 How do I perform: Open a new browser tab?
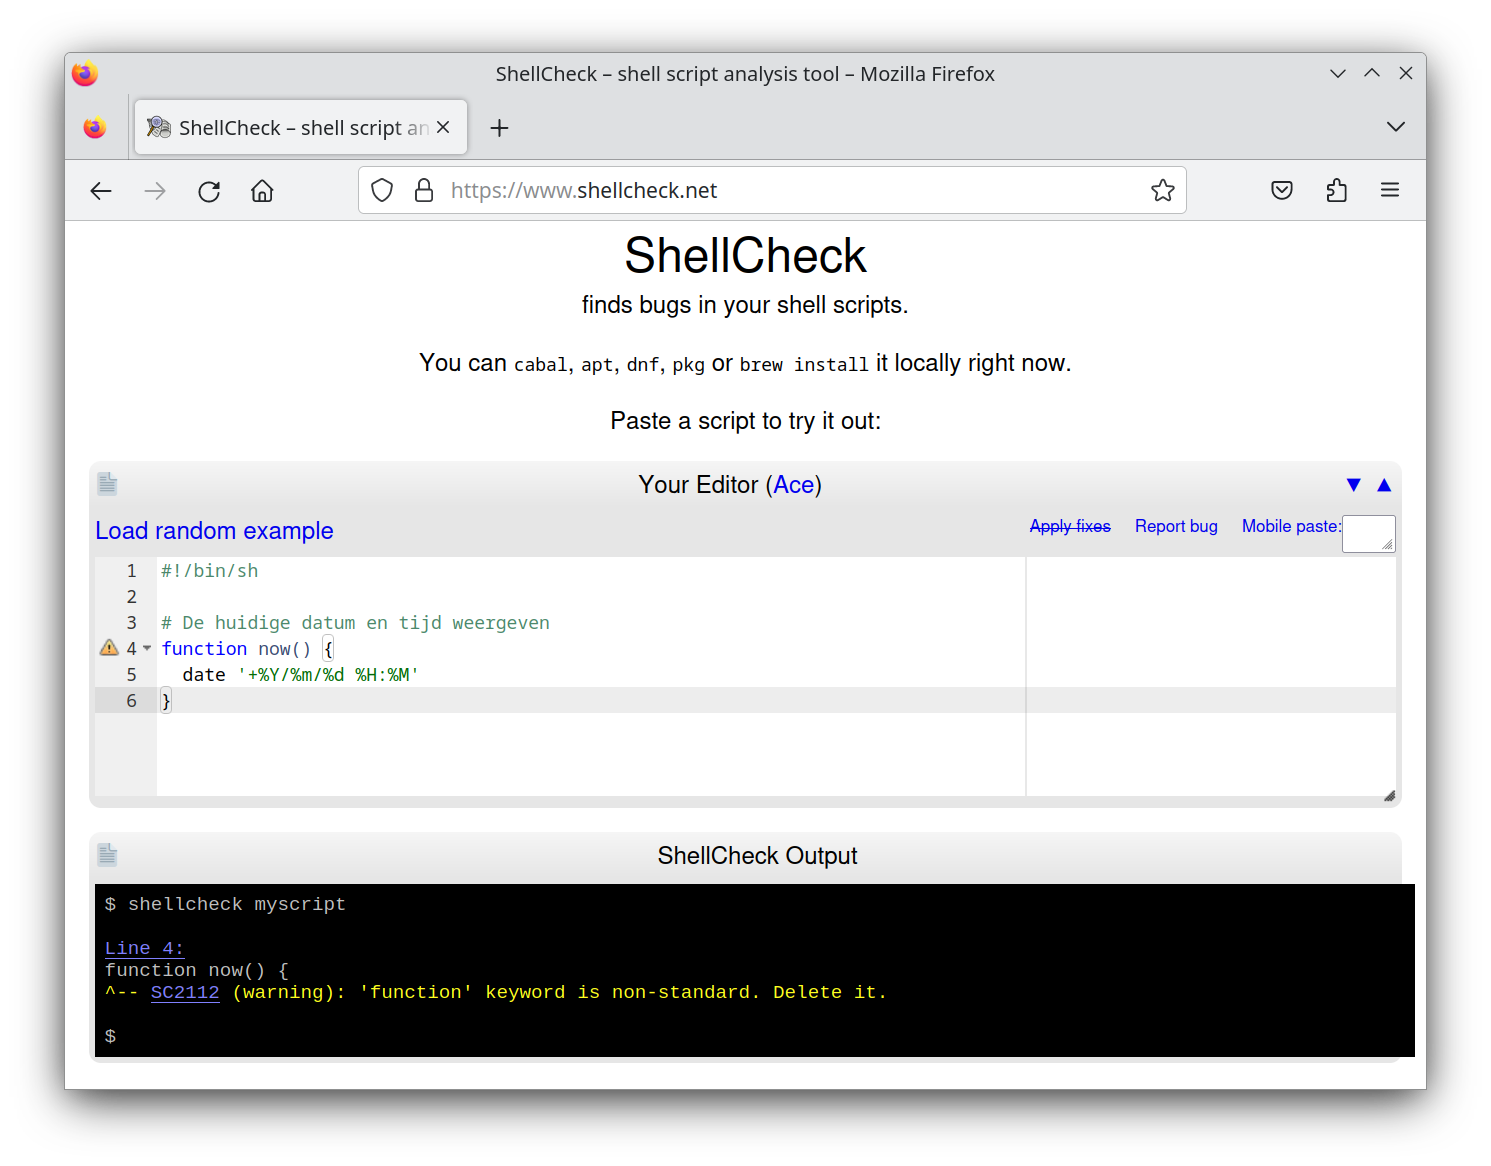pyautogui.click(x=499, y=128)
